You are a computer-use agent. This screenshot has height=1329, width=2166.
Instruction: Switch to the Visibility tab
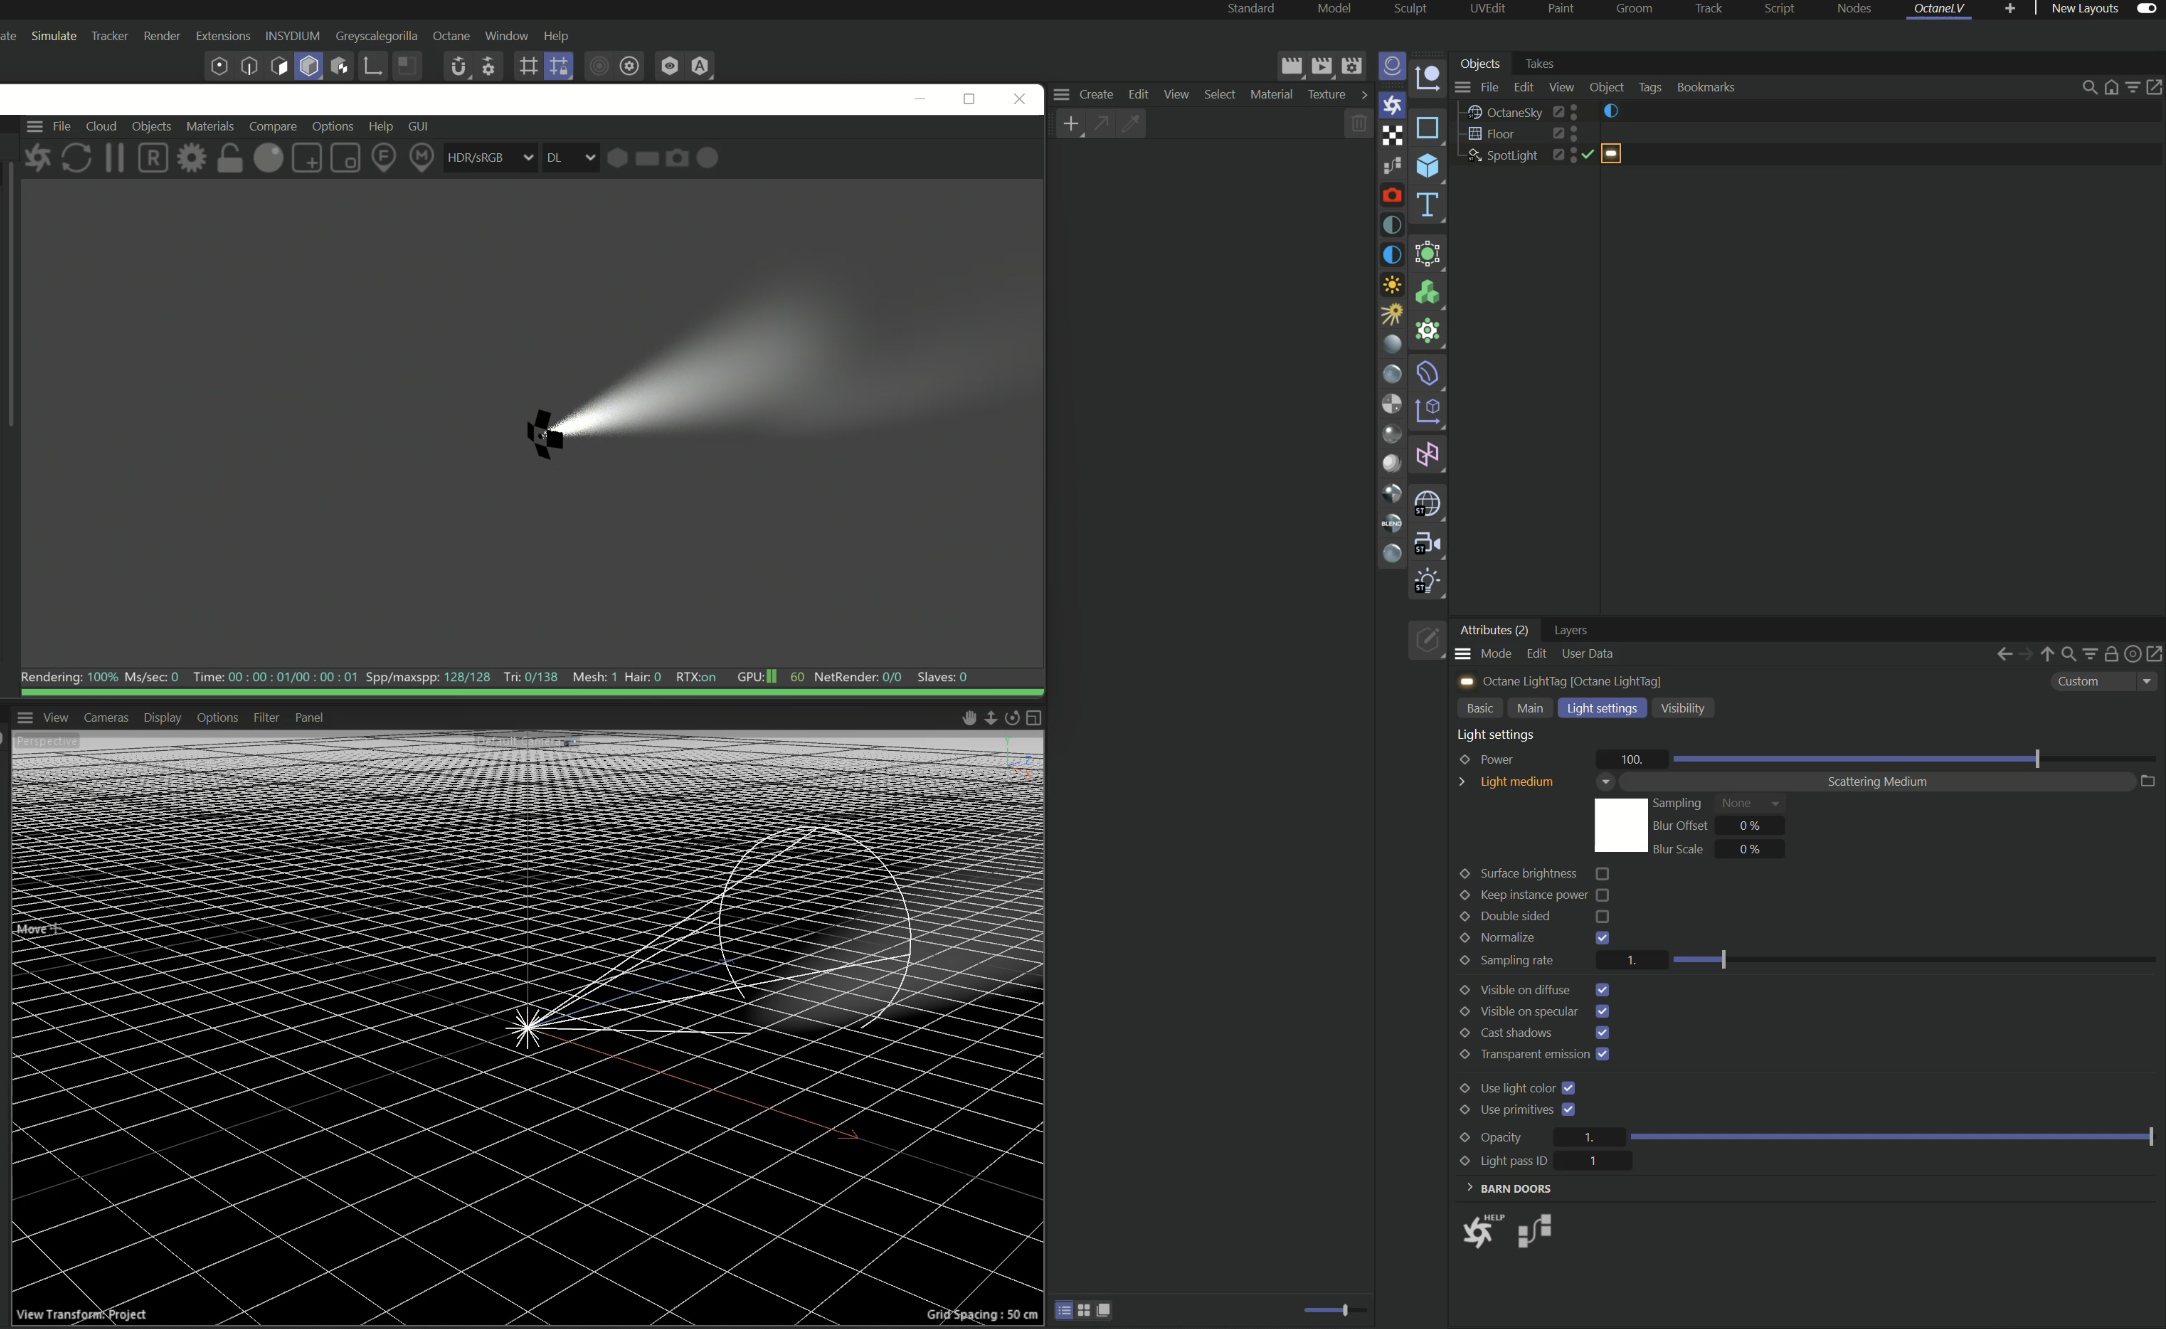point(1682,708)
